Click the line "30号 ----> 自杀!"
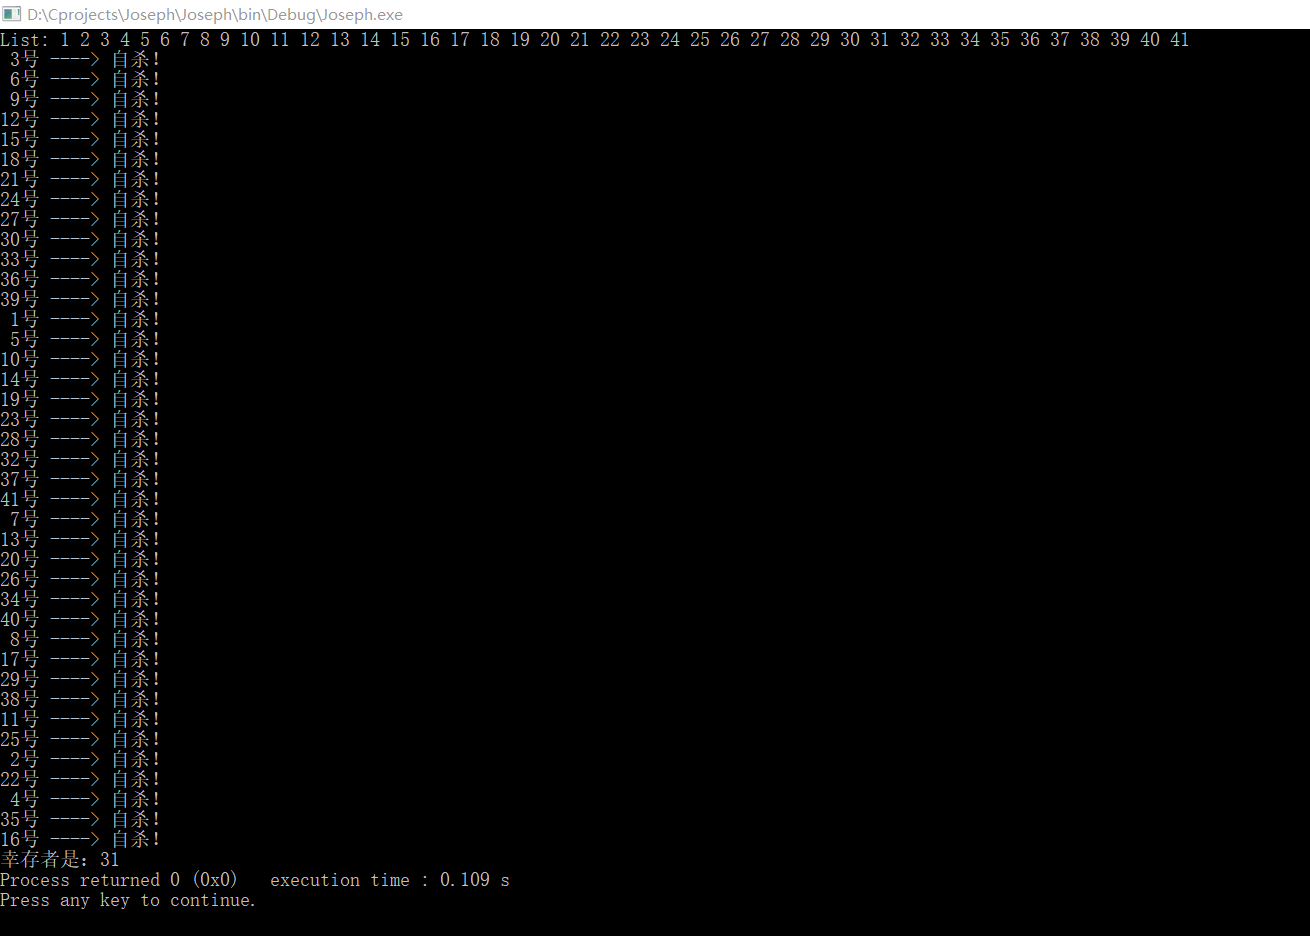This screenshot has width=1310, height=936. coord(80,239)
